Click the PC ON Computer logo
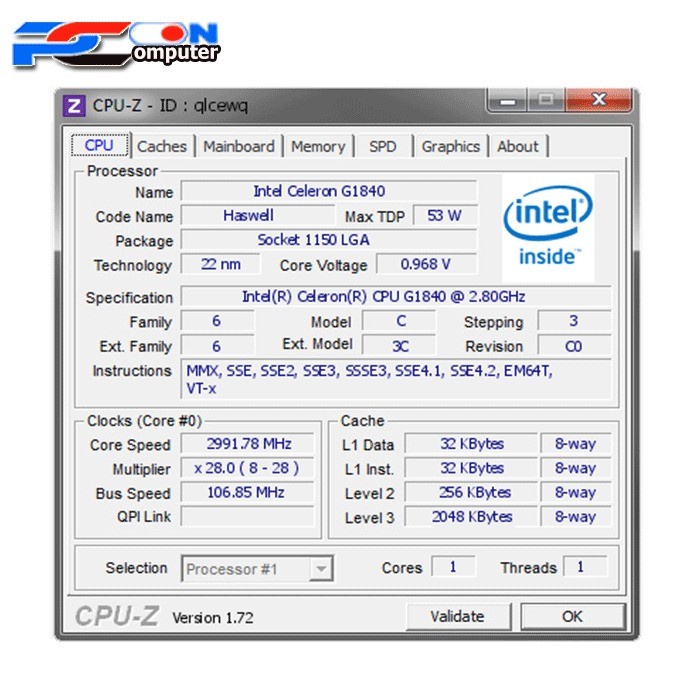The width and height of the screenshot is (700, 700). (117, 45)
